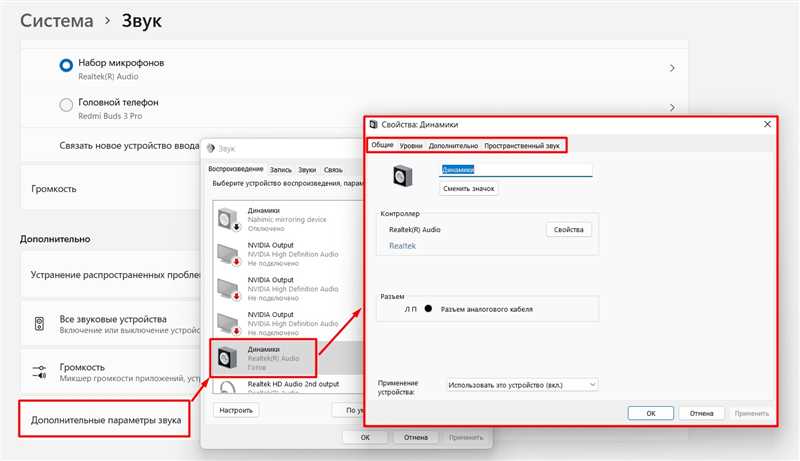Select the first NVIDIA Output monitor icon

coord(229,254)
